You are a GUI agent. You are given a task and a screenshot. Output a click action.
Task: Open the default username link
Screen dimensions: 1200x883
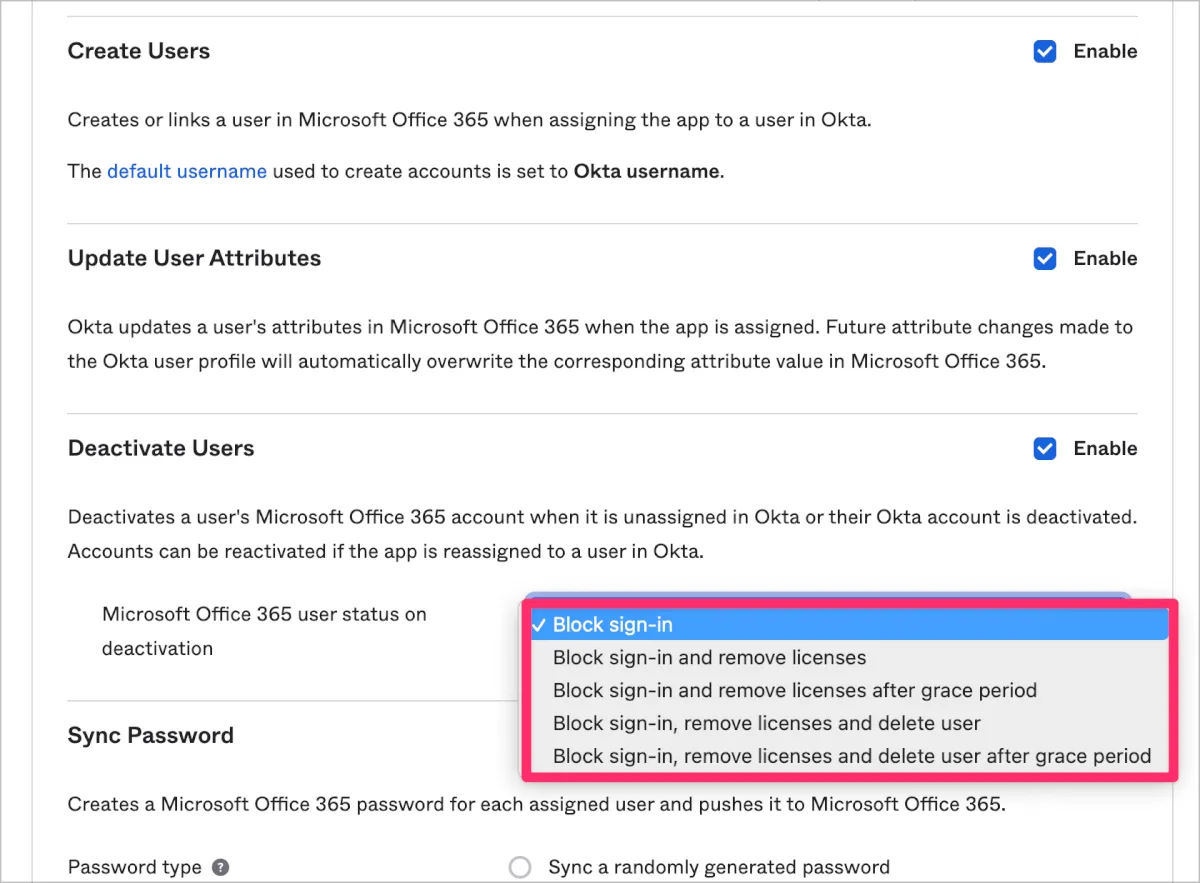(187, 171)
